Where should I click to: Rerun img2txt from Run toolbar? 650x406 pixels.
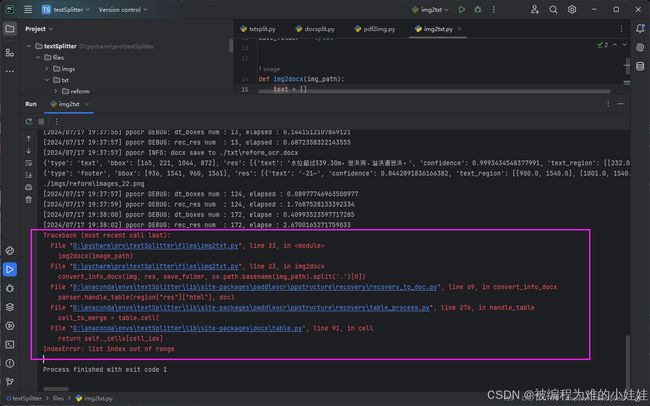(x=29, y=122)
